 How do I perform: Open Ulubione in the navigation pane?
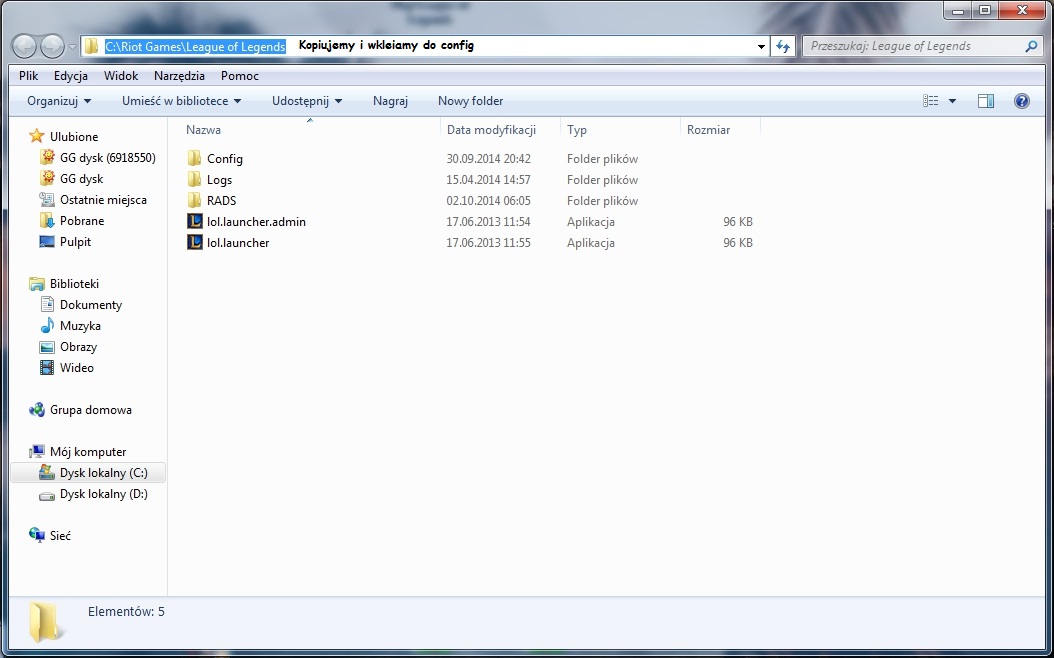[x=73, y=136]
